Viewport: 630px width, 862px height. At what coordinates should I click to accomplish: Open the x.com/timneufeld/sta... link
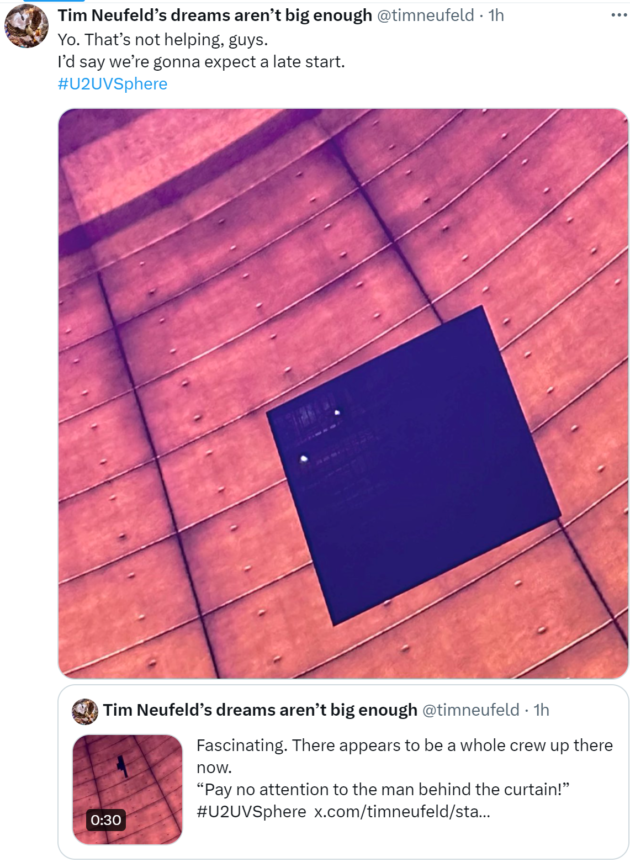(401, 811)
